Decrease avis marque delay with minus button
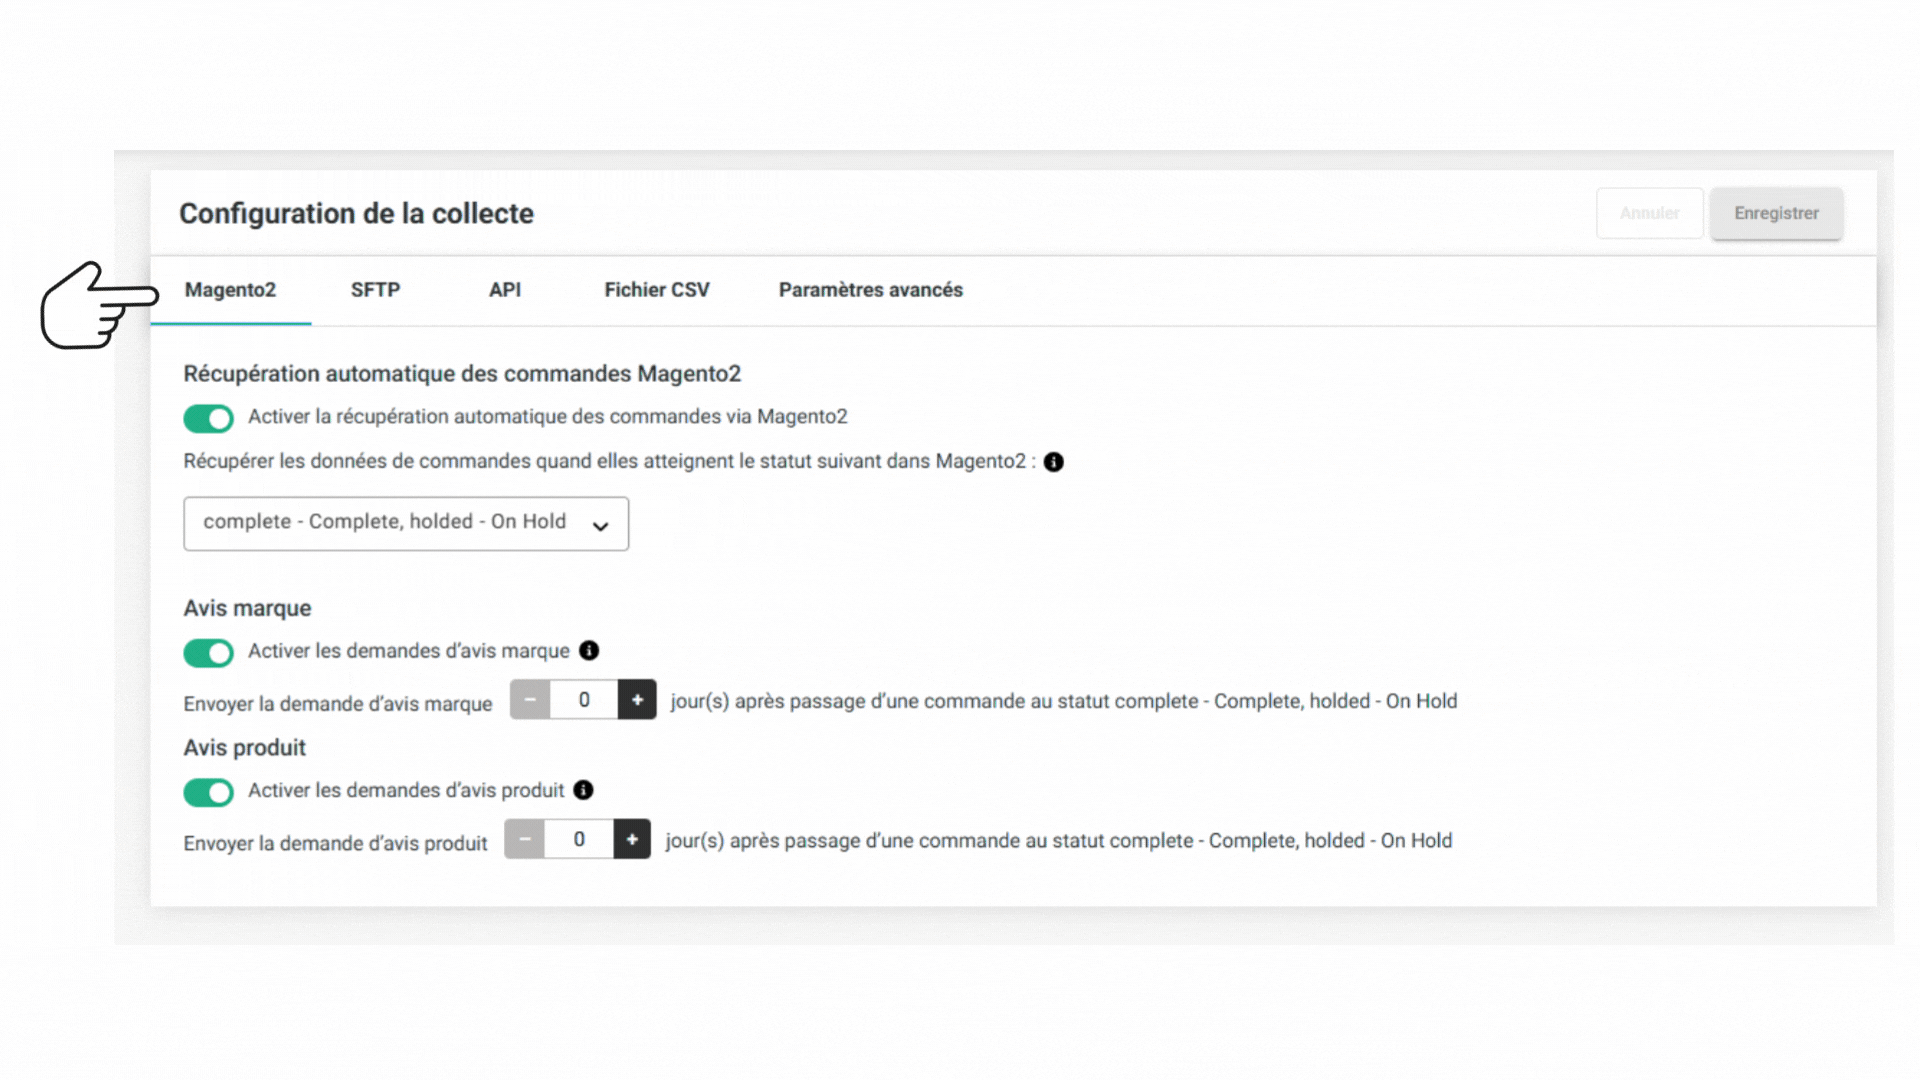The image size is (1920, 1080). [x=530, y=700]
